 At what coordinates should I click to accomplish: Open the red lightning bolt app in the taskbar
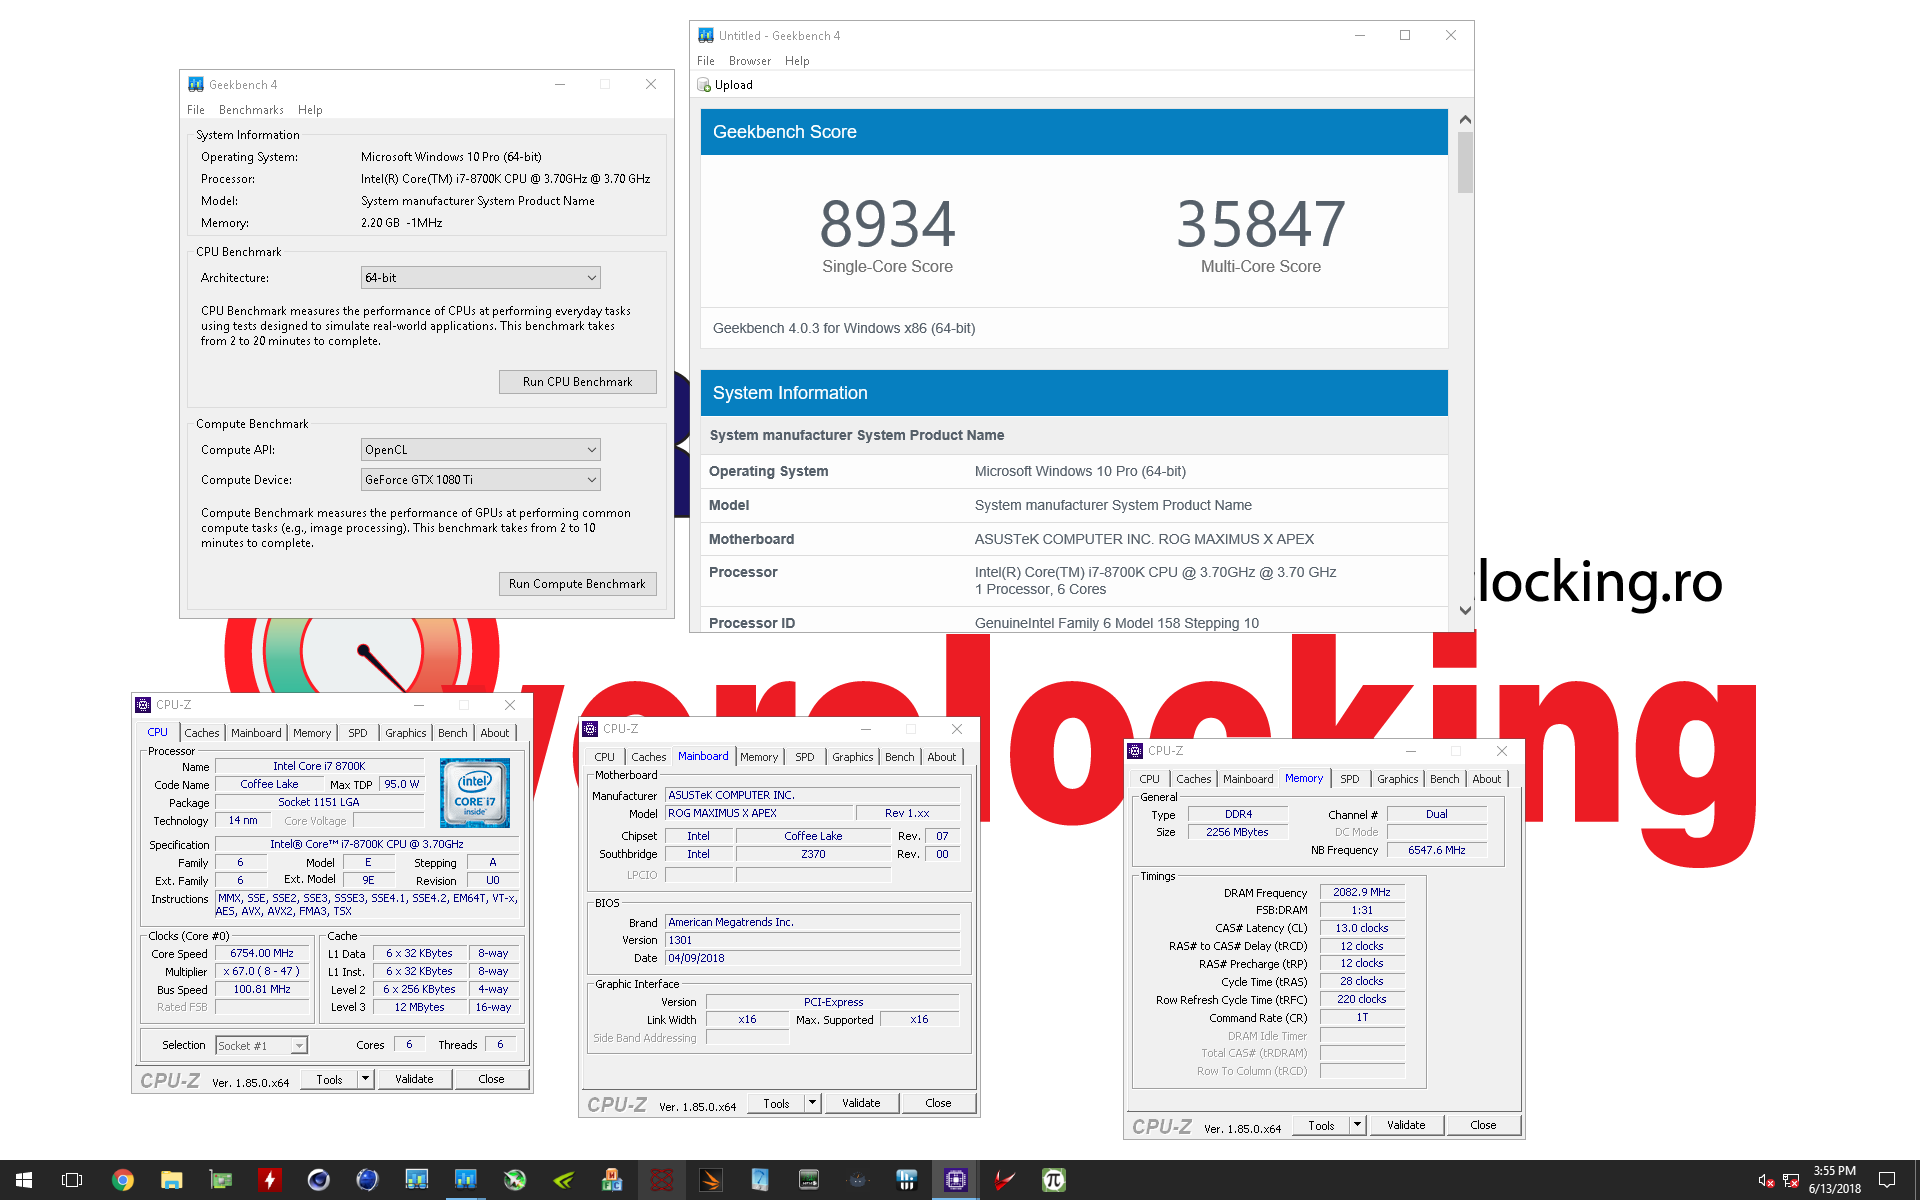pyautogui.click(x=269, y=1180)
